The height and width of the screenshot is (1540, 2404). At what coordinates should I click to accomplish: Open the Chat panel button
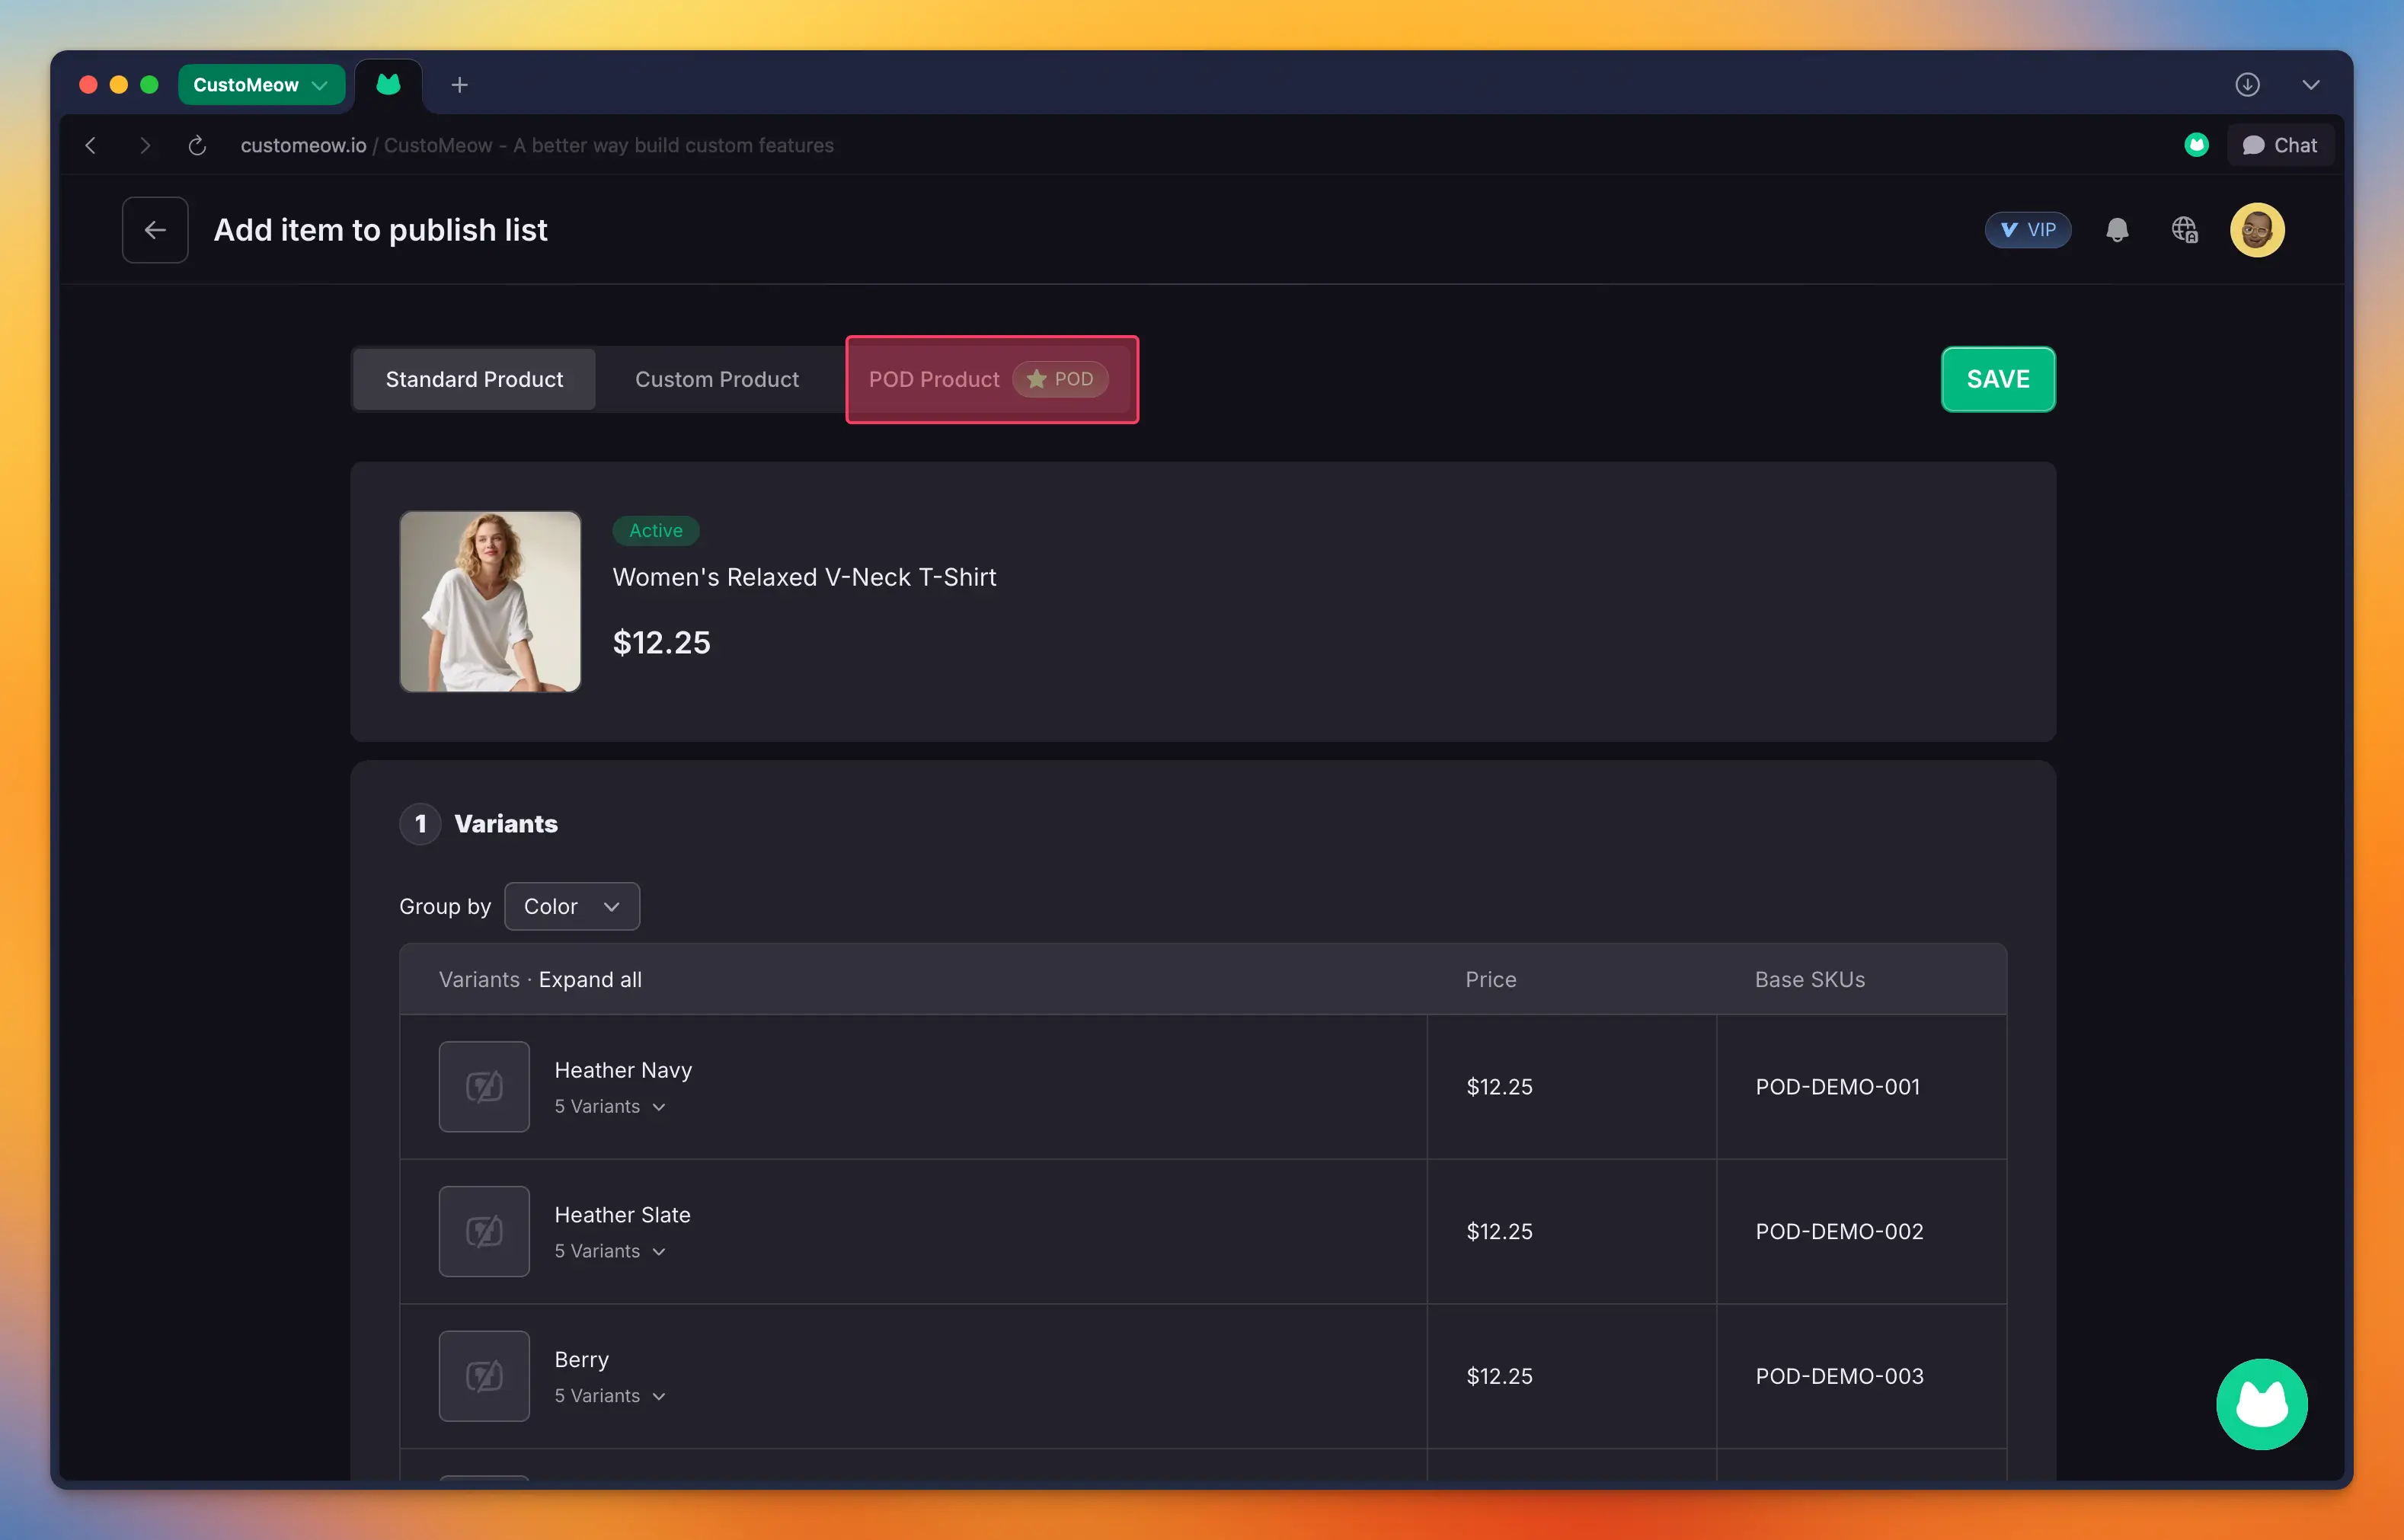[x=2280, y=146]
